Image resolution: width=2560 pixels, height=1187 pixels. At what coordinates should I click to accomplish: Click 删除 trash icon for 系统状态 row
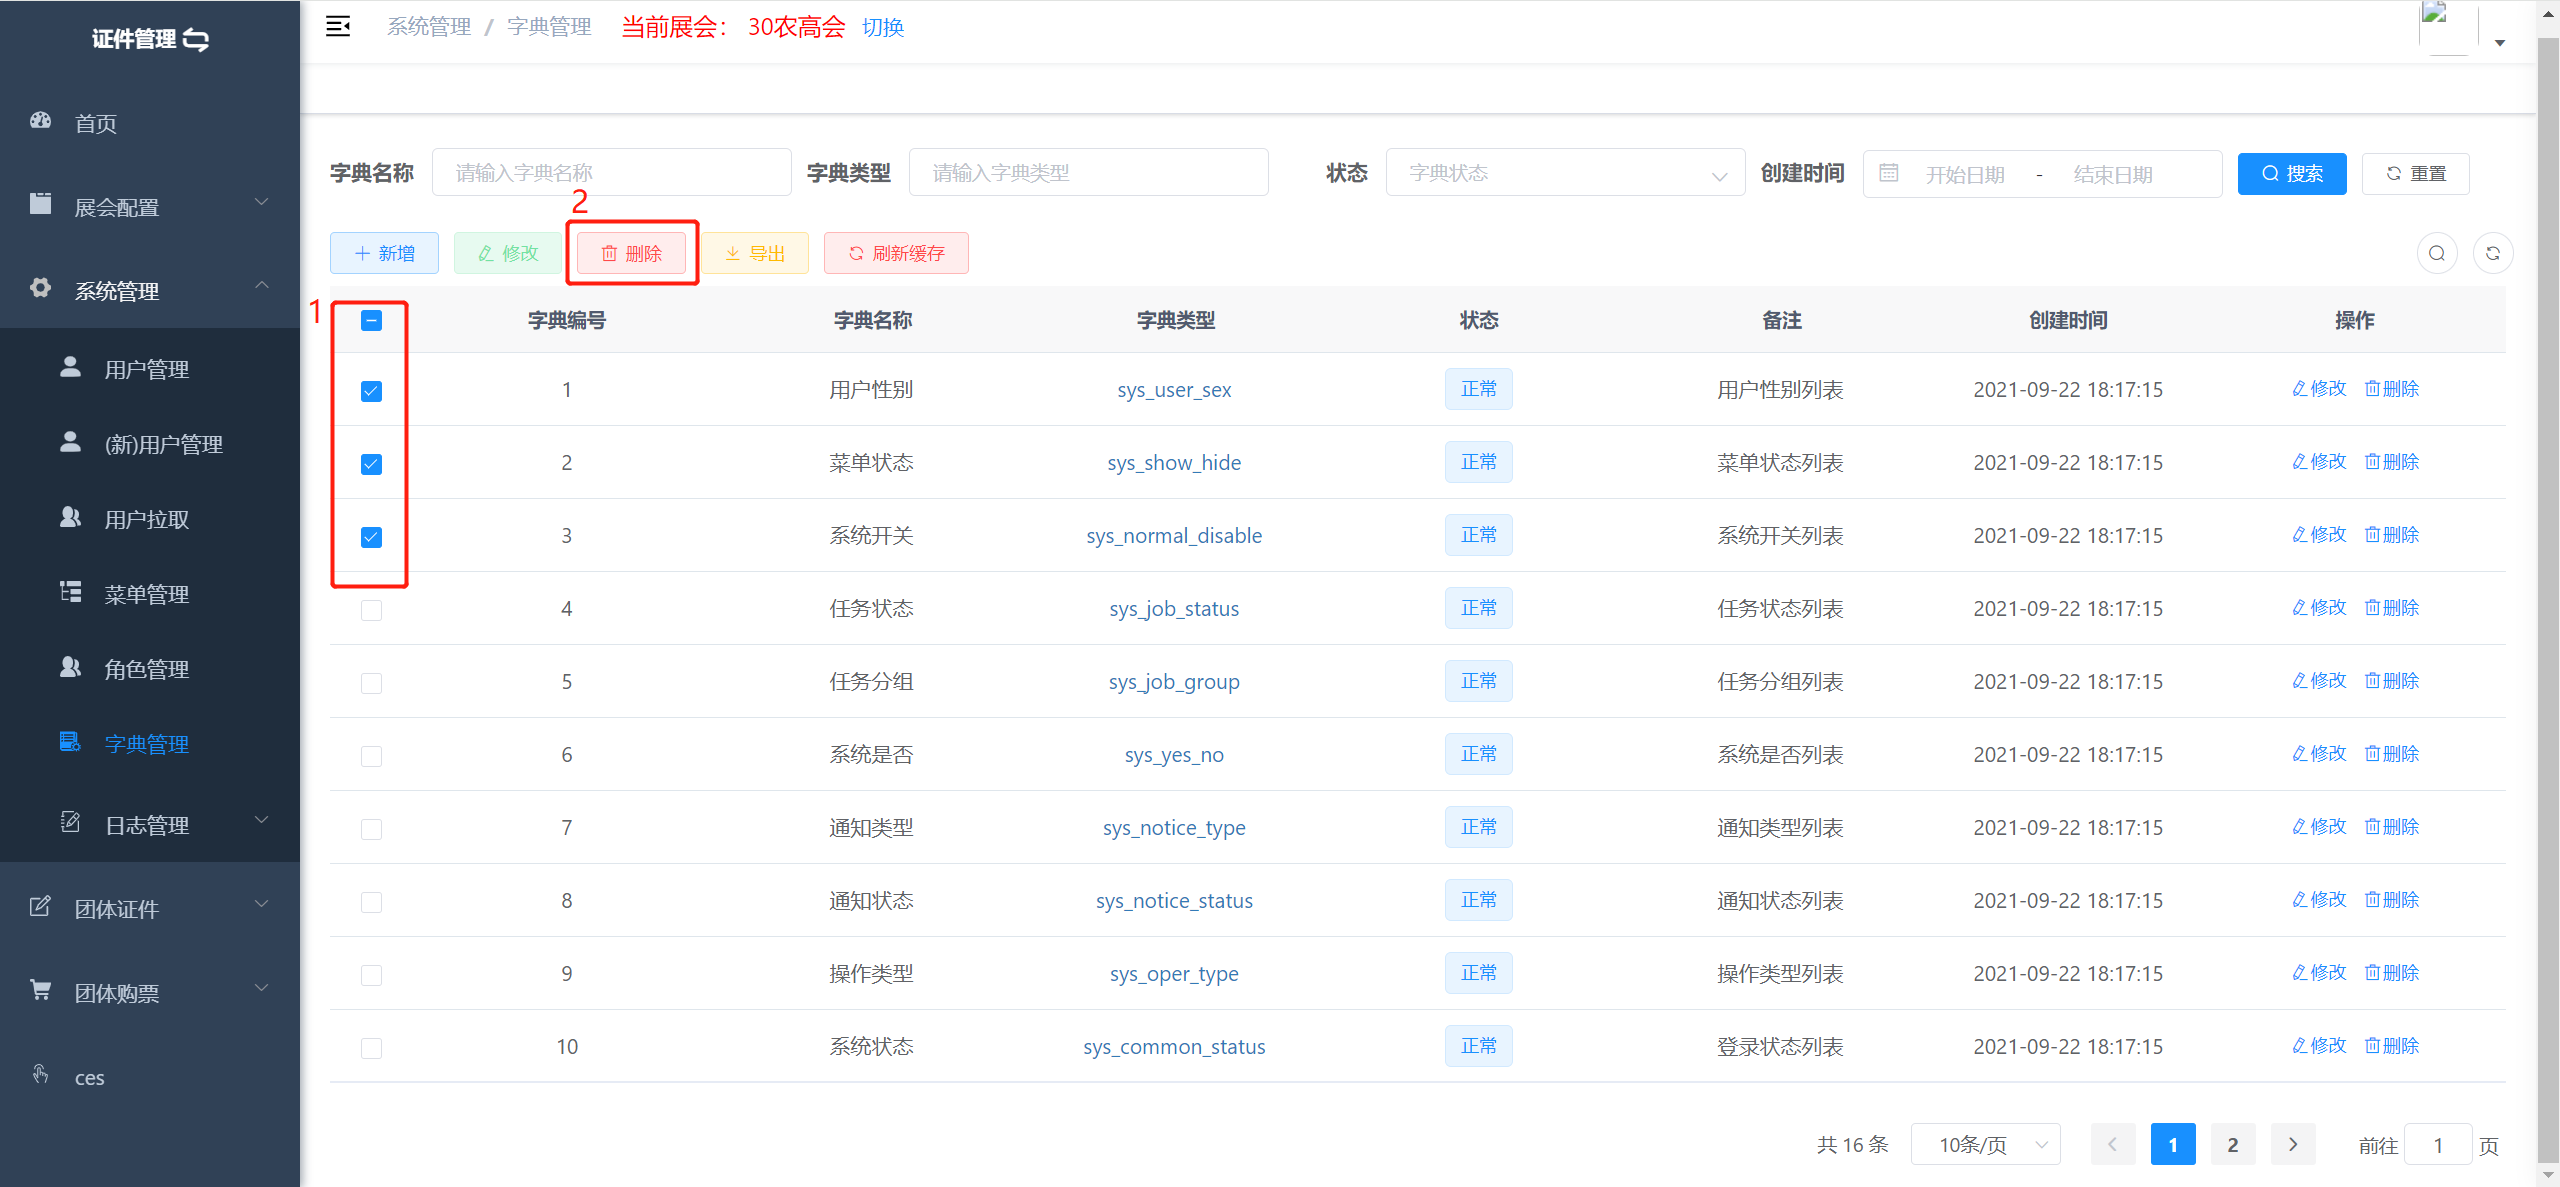(x=2371, y=1046)
